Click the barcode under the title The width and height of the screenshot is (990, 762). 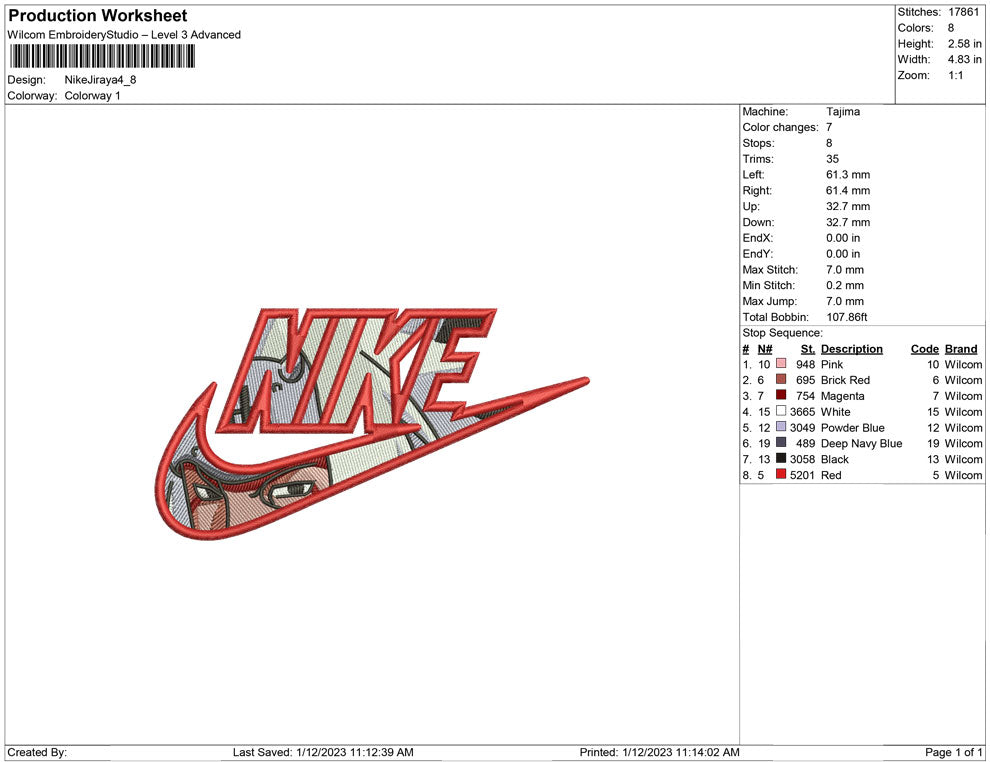click(102, 56)
